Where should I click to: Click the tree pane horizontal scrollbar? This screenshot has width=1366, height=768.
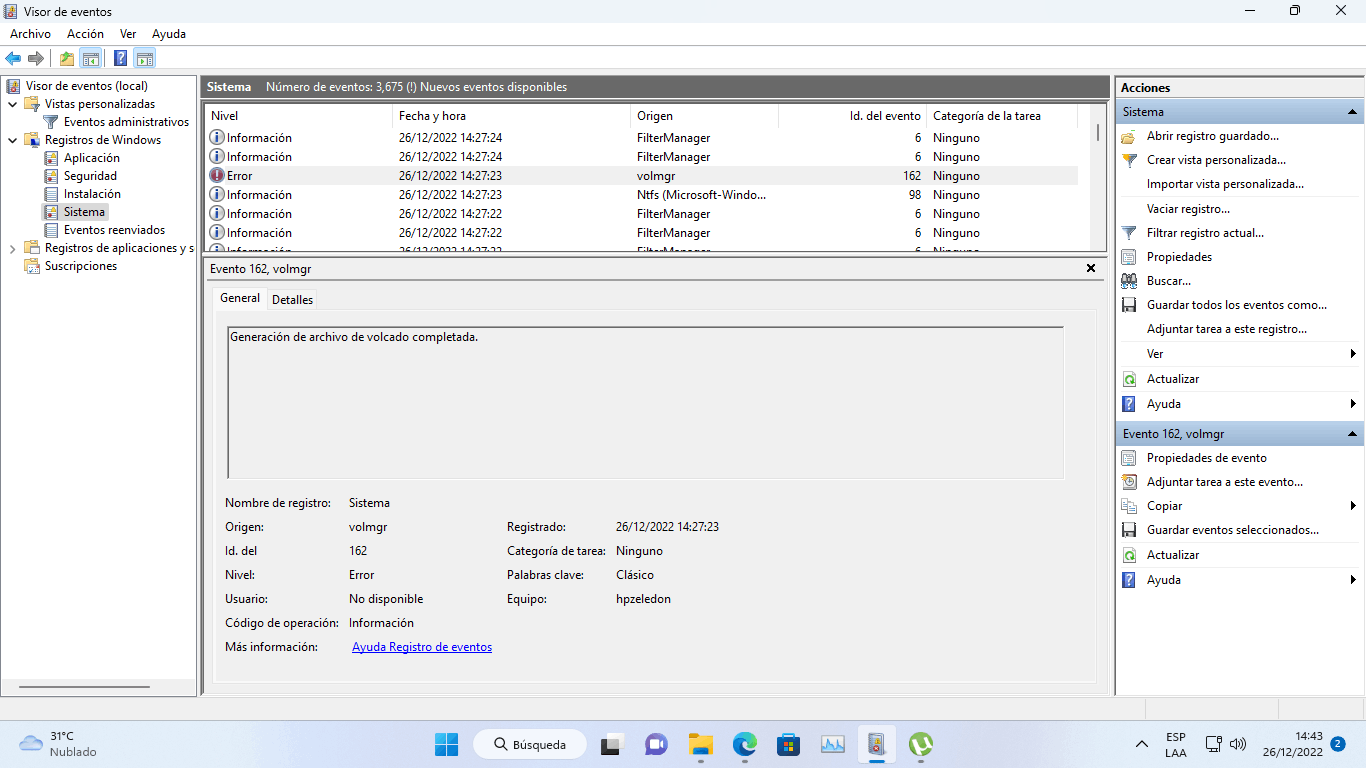point(84,687)
